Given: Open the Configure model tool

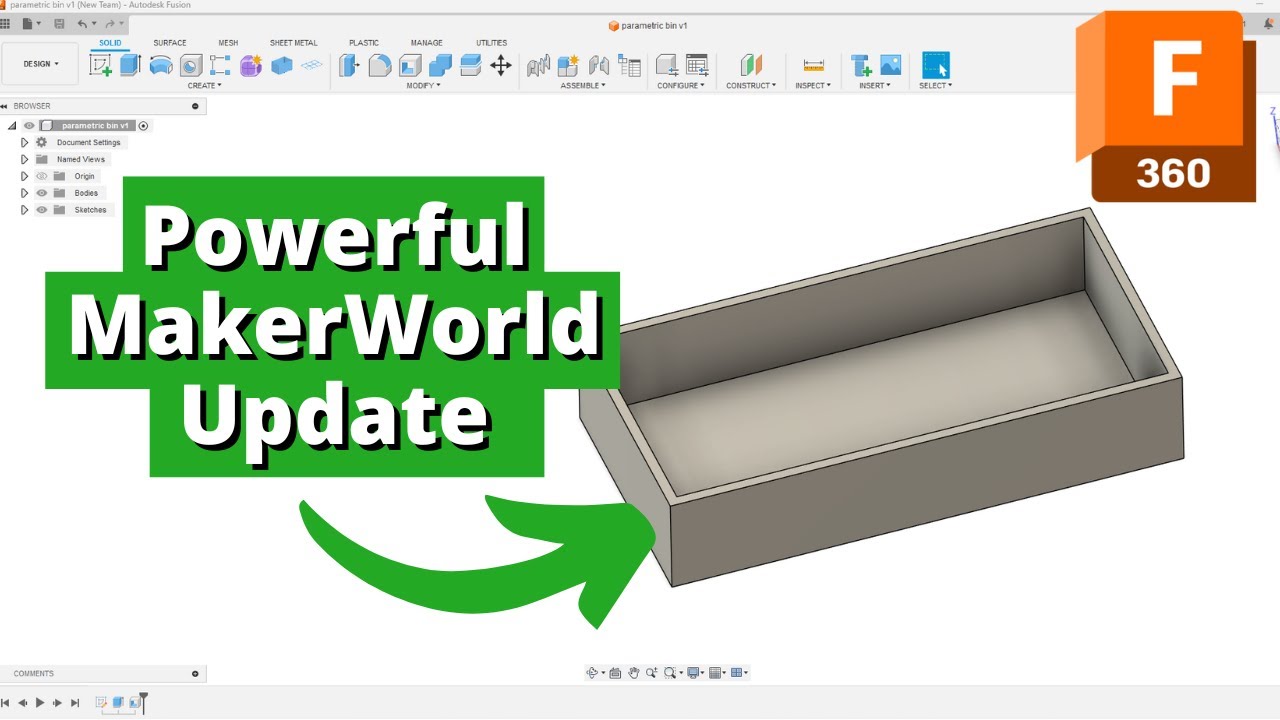Looking at the screenshot, I should 666,66.
